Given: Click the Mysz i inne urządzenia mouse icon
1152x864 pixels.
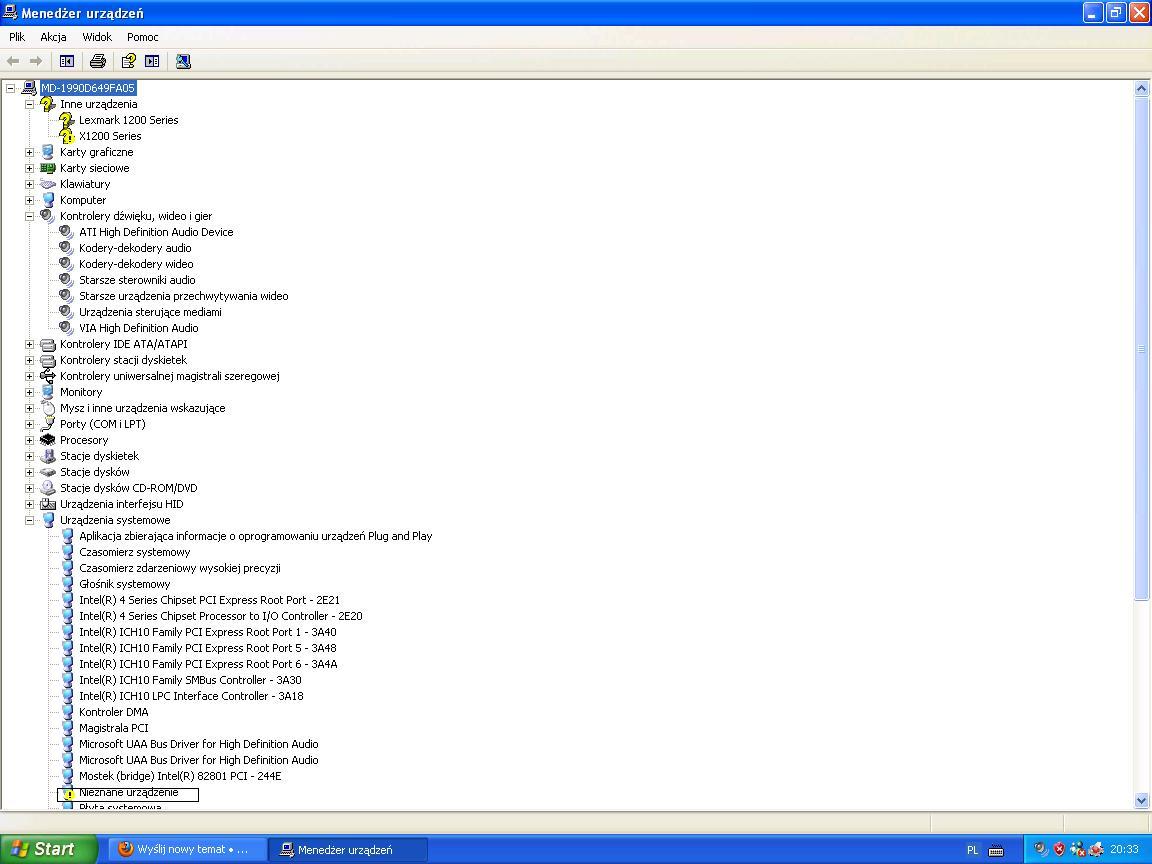Looking at the screenshot, I should (x=48, y=408).
